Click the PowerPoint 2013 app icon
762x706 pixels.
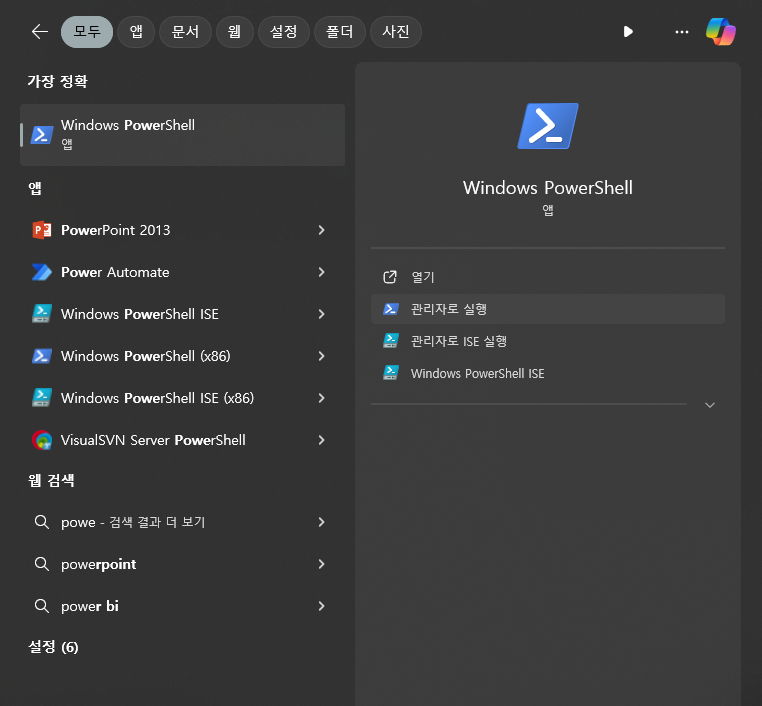tap(42, 230)
